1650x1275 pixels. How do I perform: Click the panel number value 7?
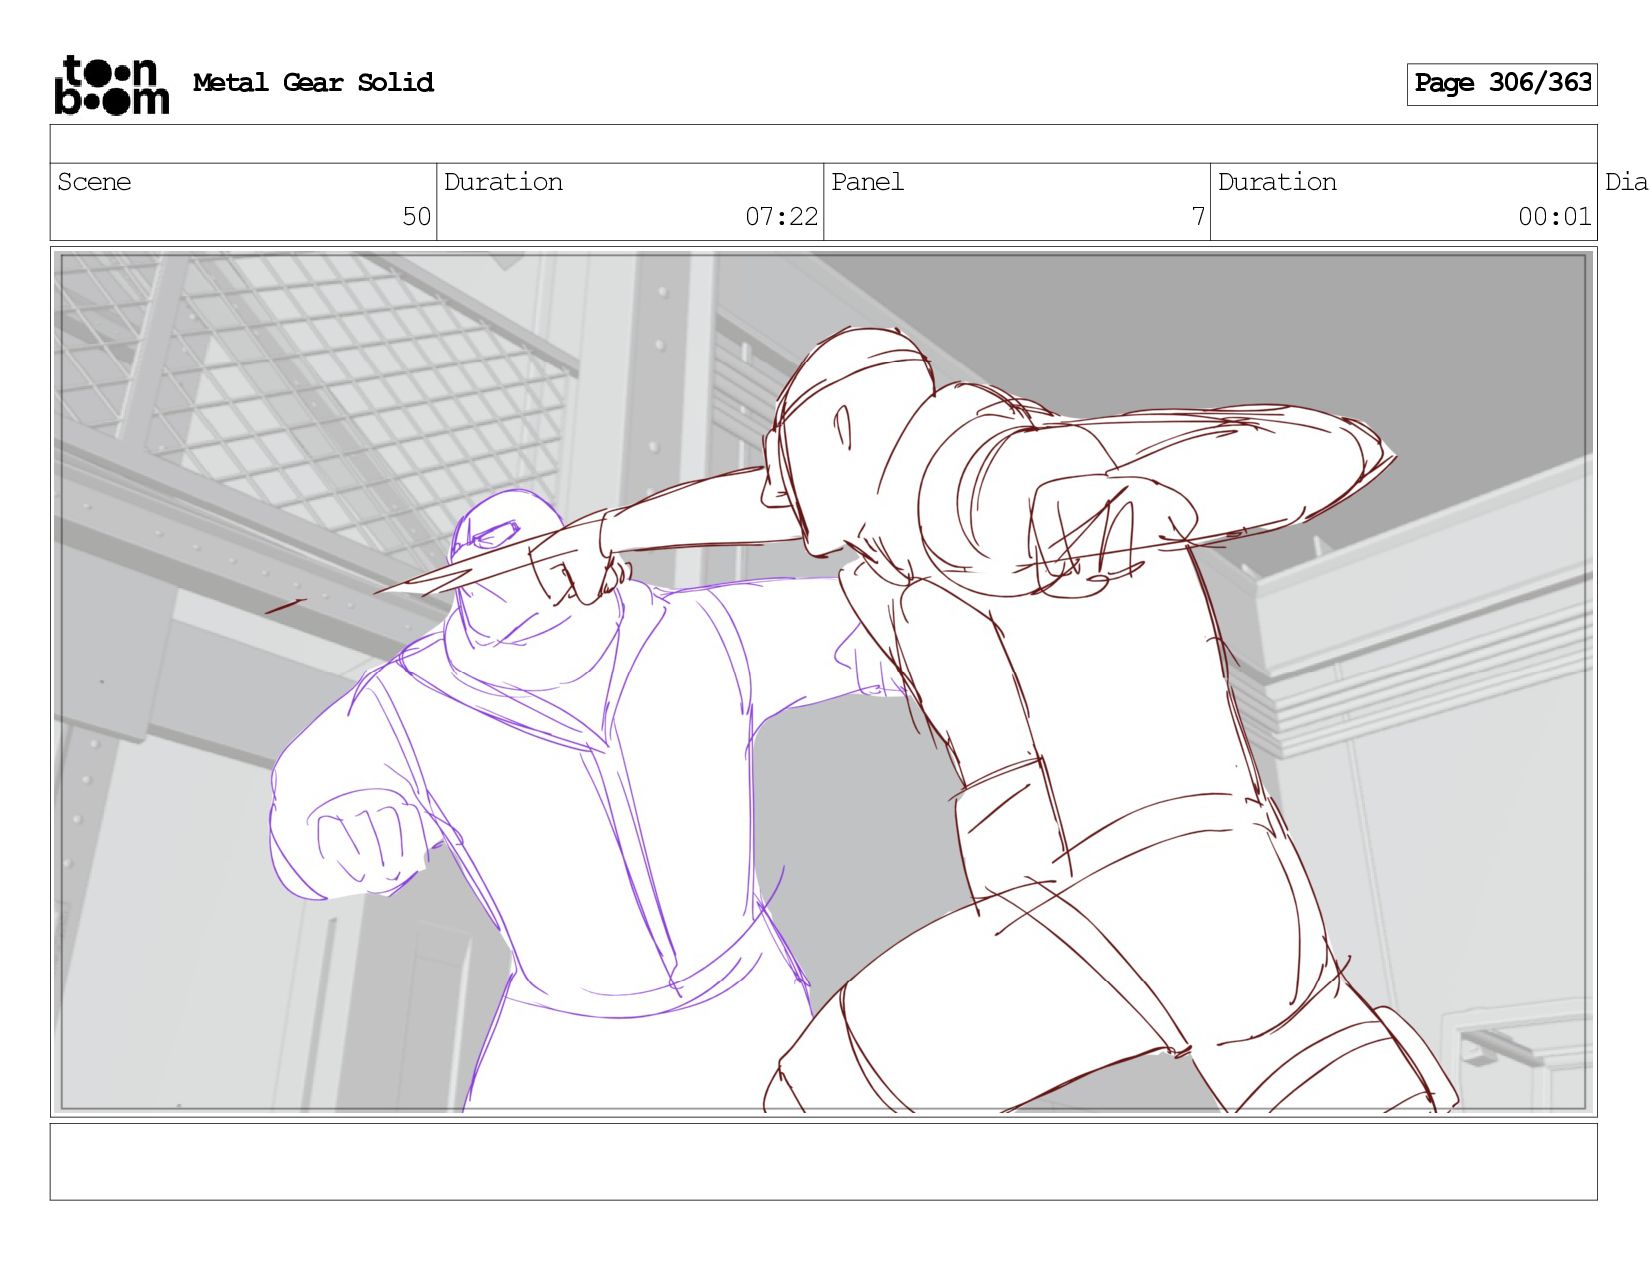1198,217
